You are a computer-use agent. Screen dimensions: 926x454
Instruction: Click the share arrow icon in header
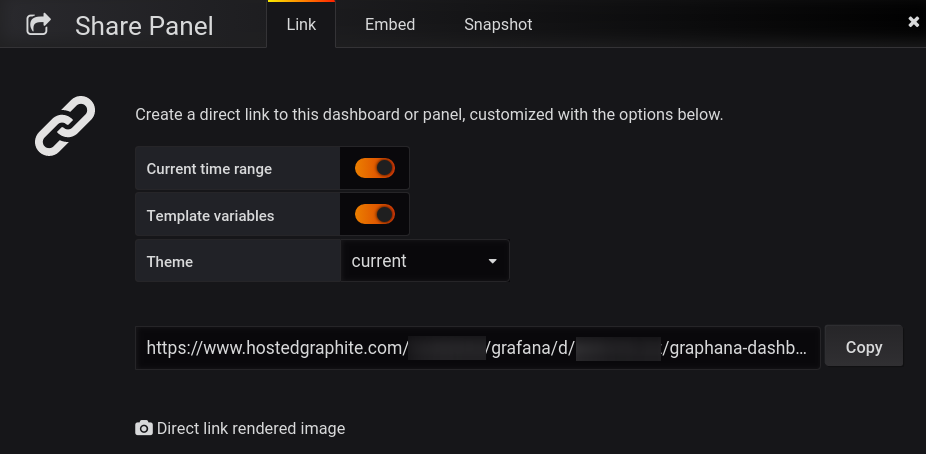click(x=38, y=25)
